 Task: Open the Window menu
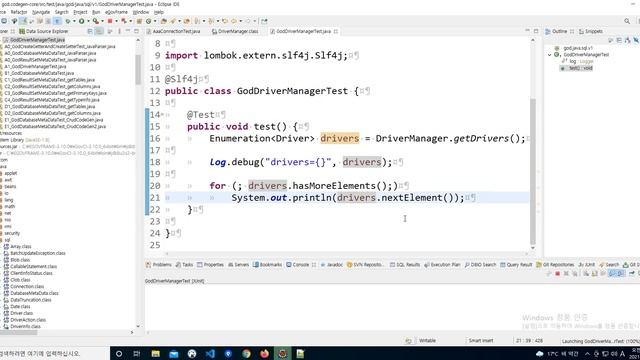[x=141, y=12]
